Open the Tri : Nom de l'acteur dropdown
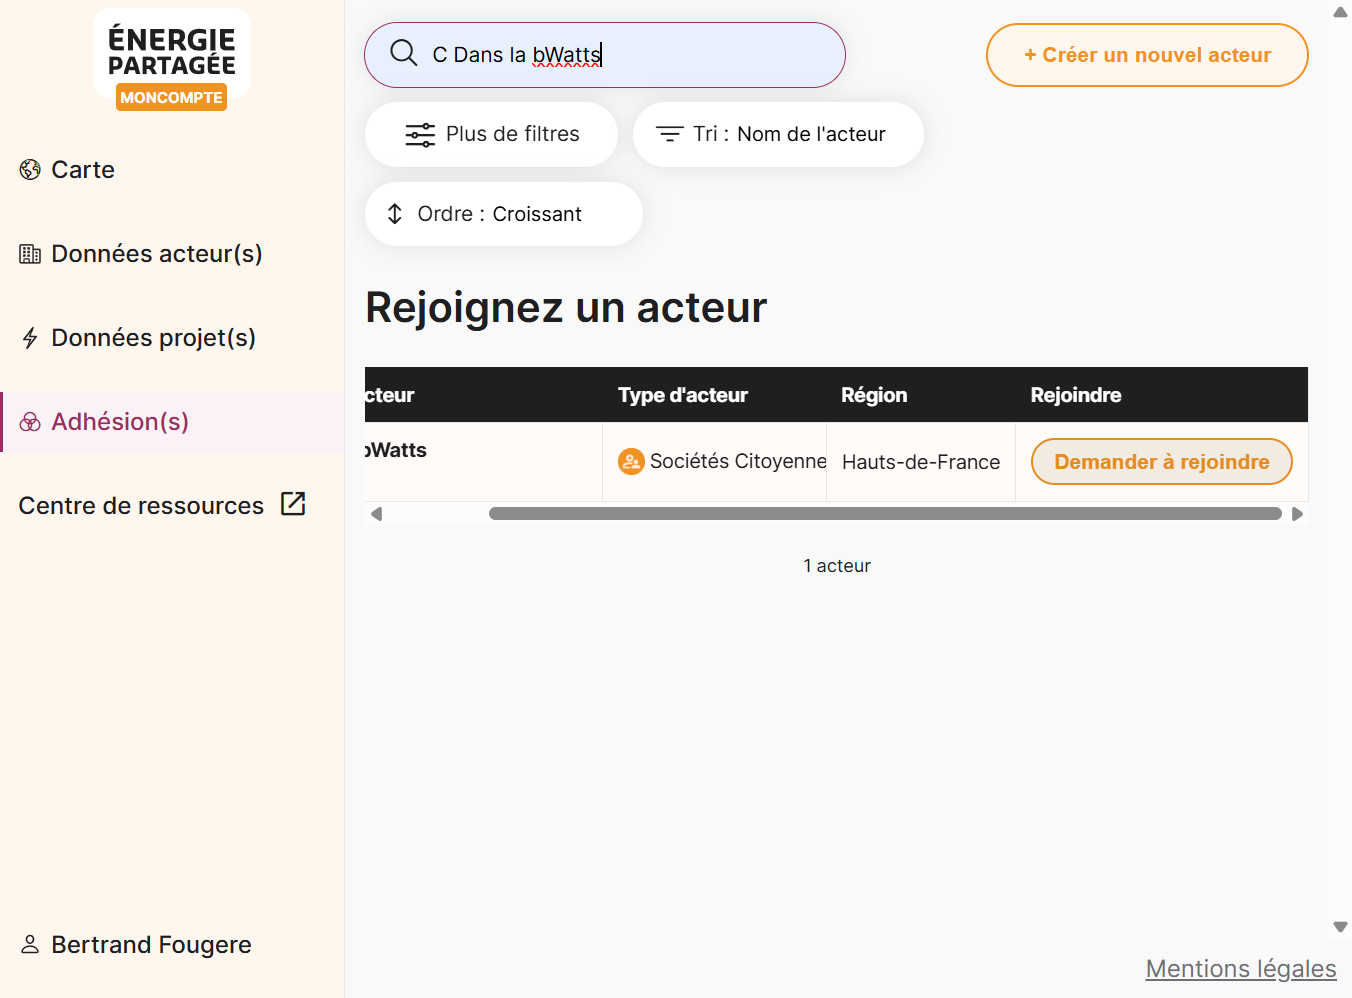This screenshot has height=998, width=1352. point(778,134)
